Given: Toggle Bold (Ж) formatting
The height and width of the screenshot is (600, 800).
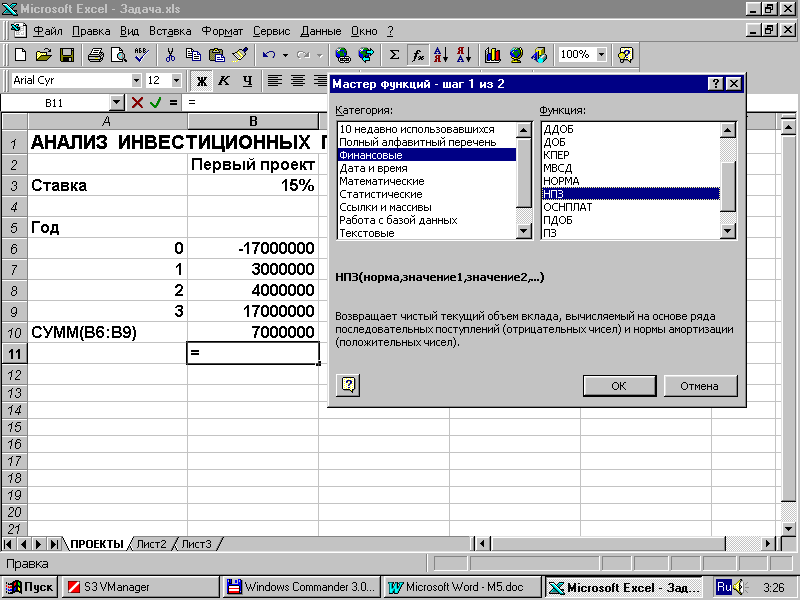Looking at the screenshot, I should (x=202, y=81).
